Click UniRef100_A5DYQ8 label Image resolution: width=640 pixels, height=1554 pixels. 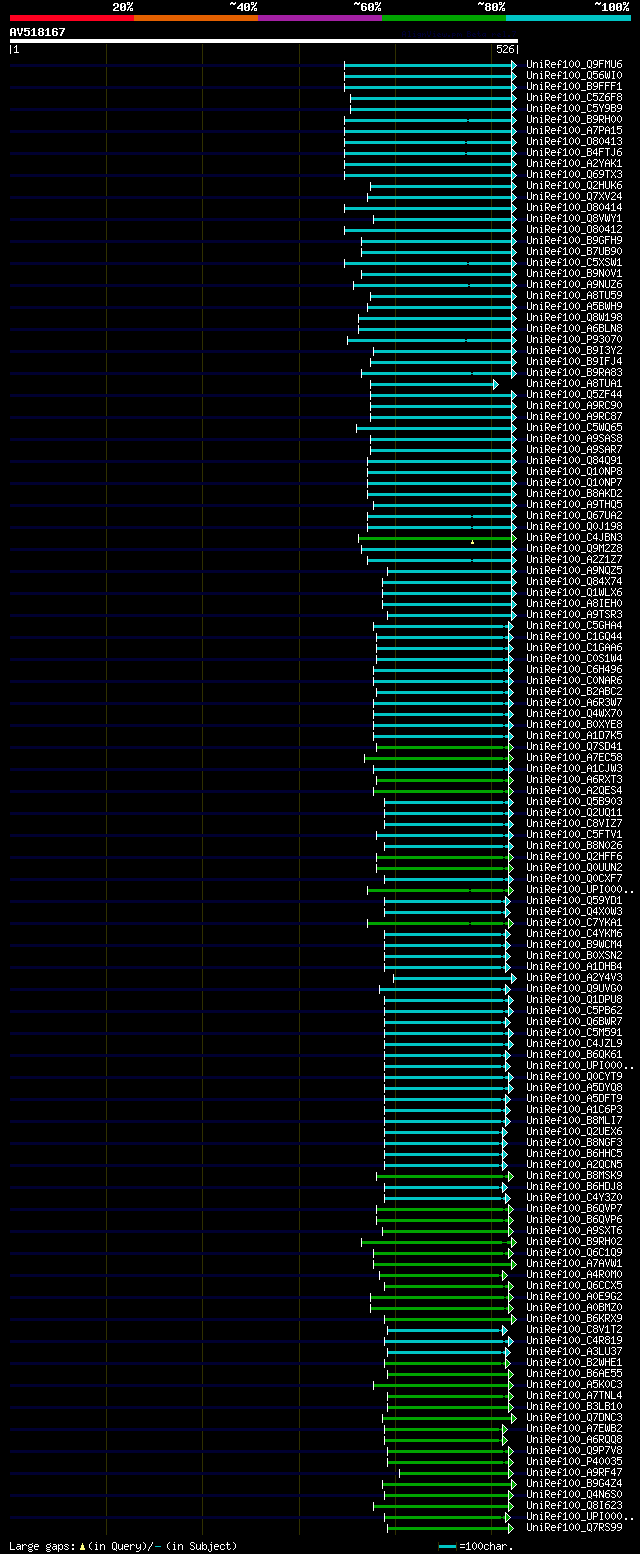click(574, 1088)
